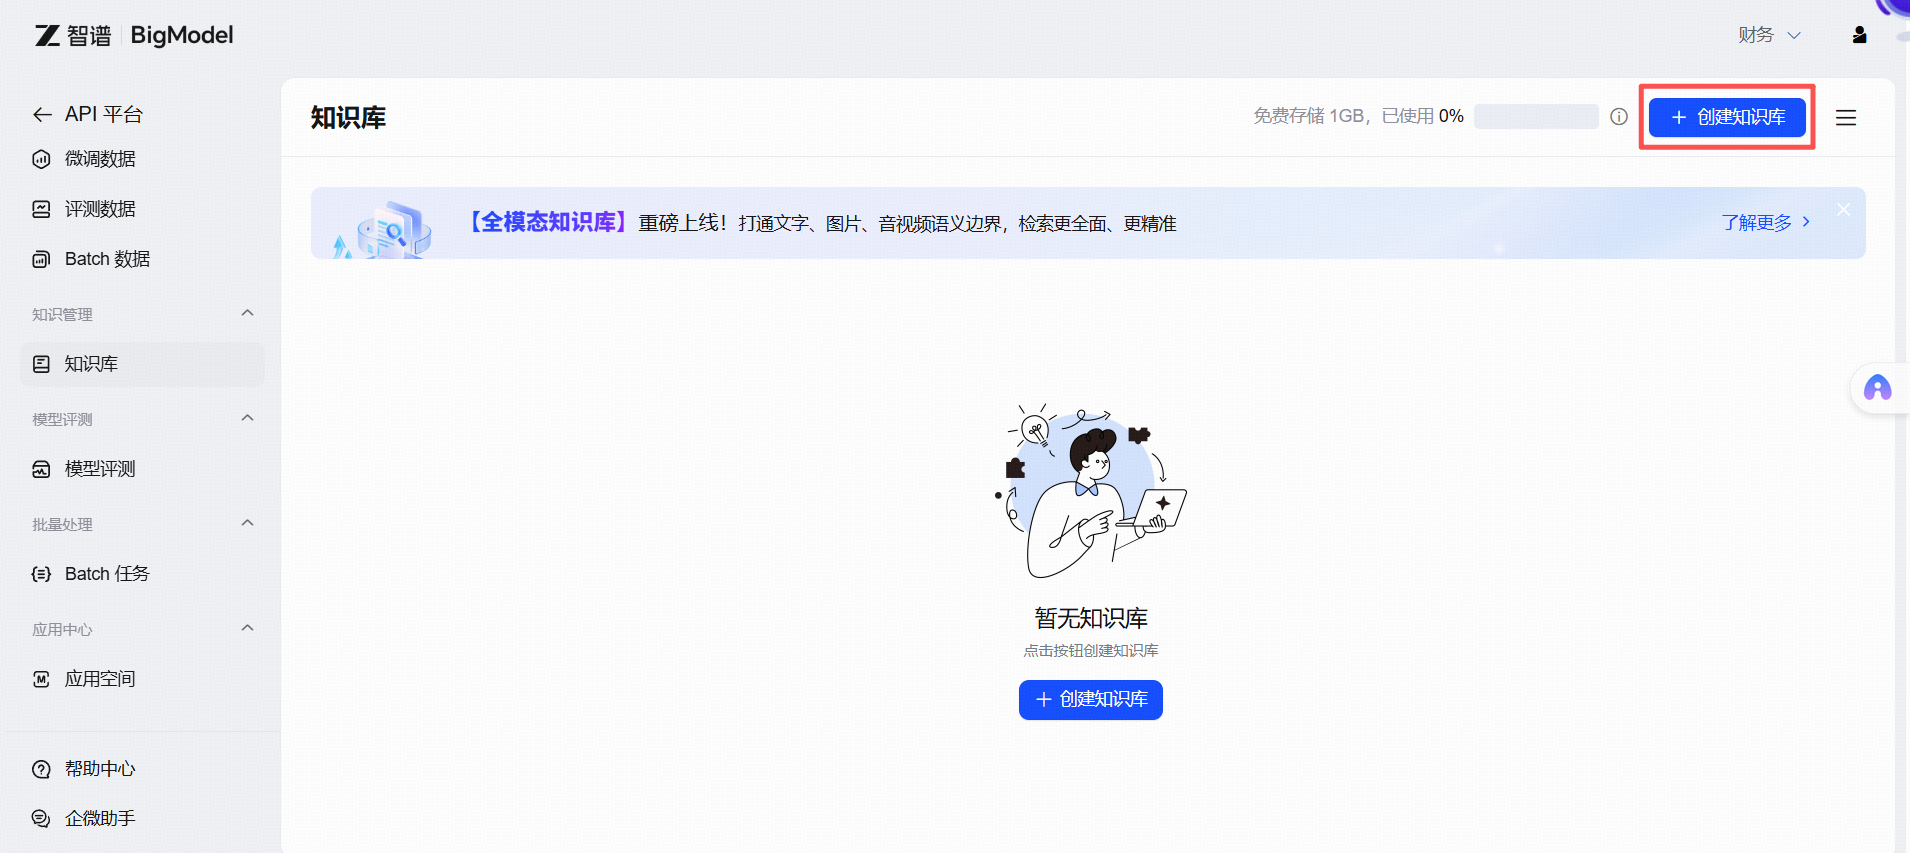
Task: Click the Zhipu BigModel logo
Action: (134, 36)
